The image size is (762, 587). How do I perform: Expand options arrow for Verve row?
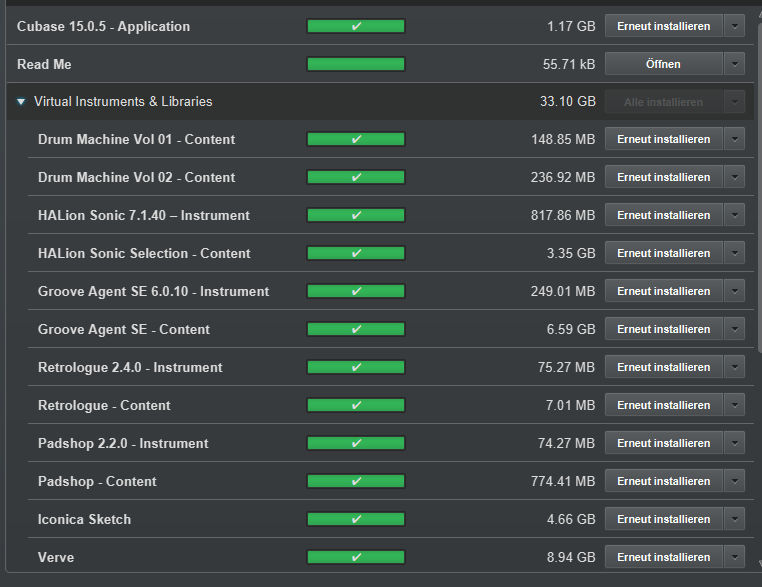click(x=735, y=557)
